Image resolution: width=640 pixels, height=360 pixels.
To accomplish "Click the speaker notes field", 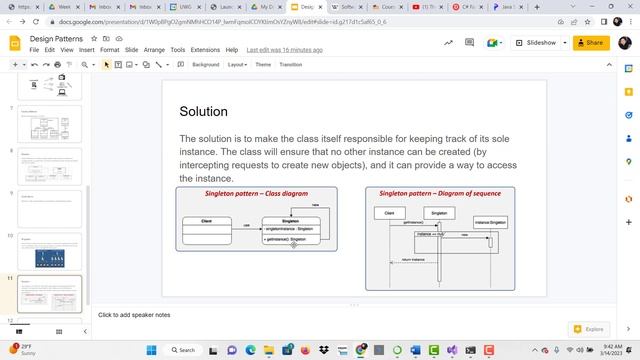I will [x=354, y=315].
